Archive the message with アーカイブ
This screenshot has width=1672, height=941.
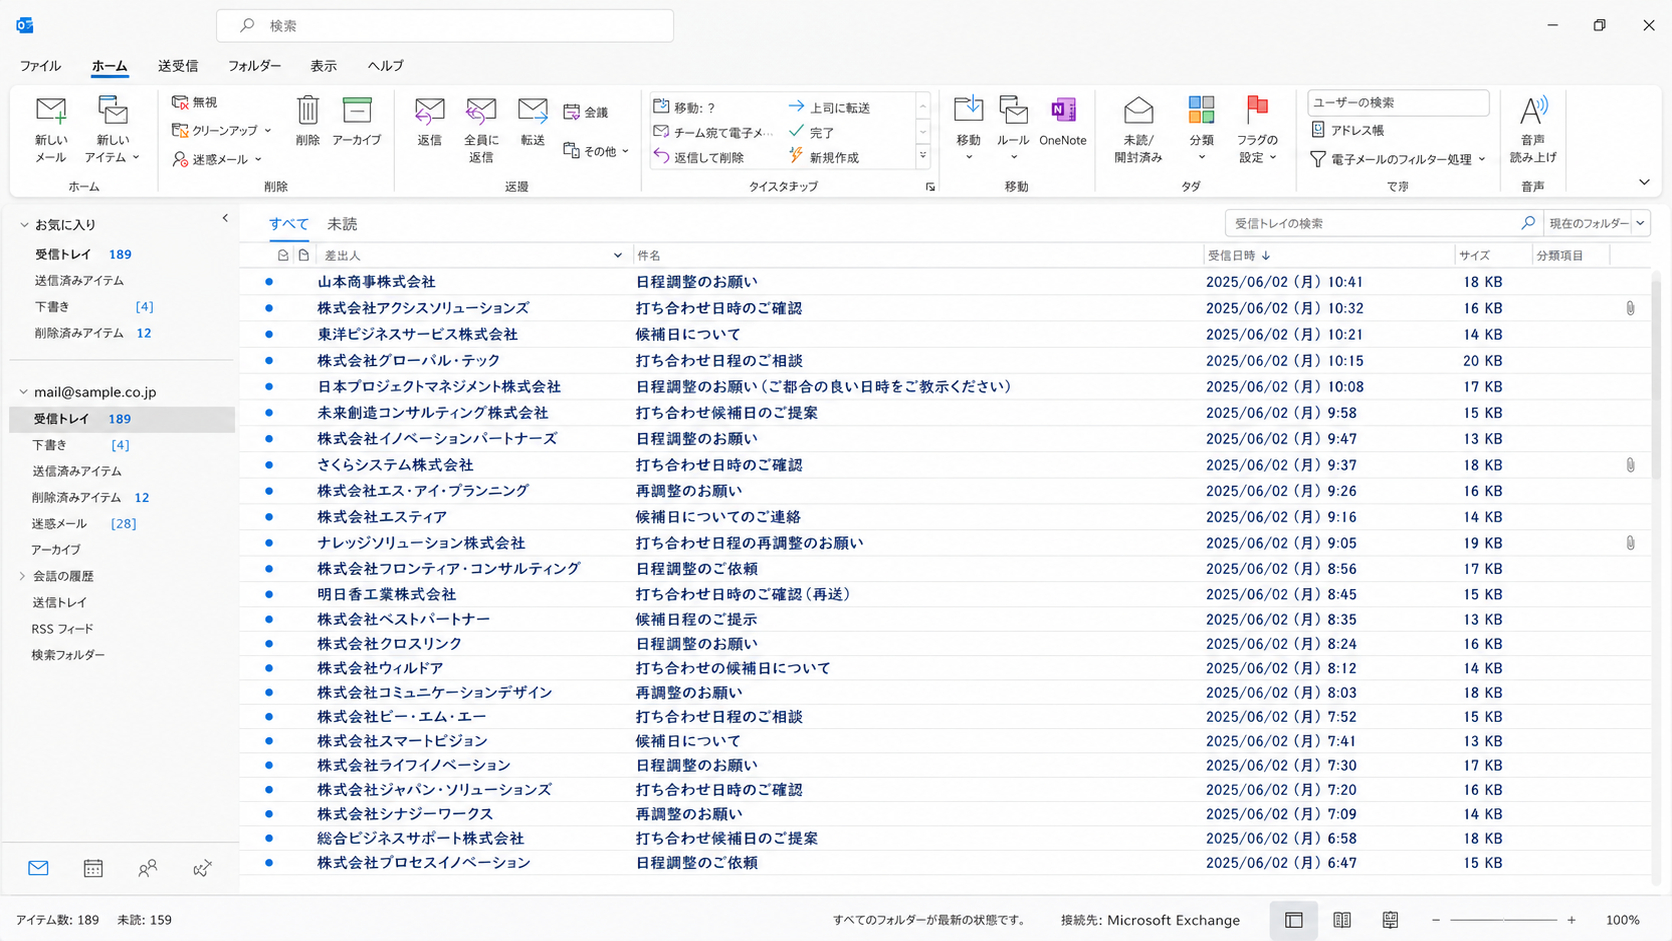point(357,122)
